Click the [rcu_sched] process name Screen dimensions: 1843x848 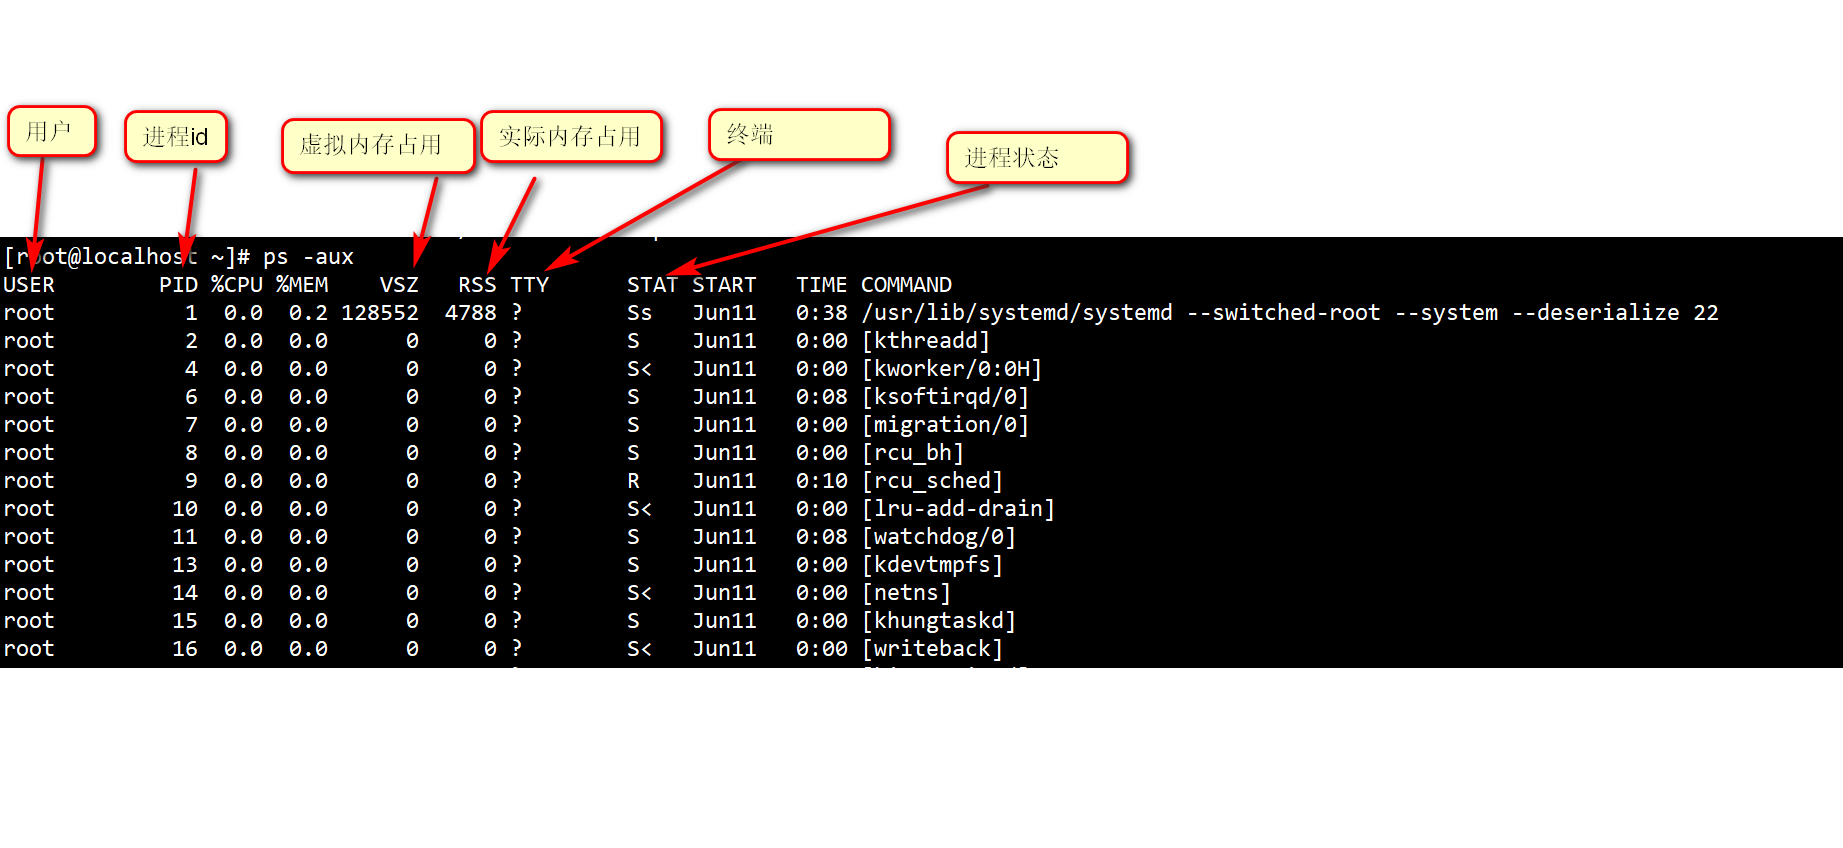(932, 481)
